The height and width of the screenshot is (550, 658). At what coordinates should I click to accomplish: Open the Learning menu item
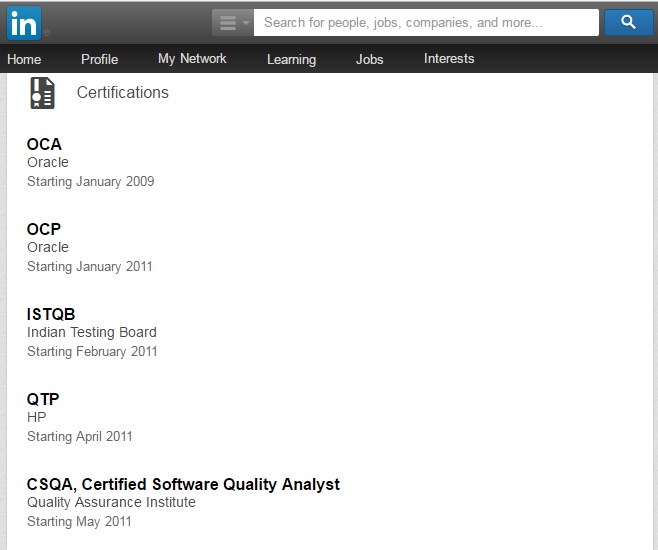pyautogui.click(x=291, y=59)
